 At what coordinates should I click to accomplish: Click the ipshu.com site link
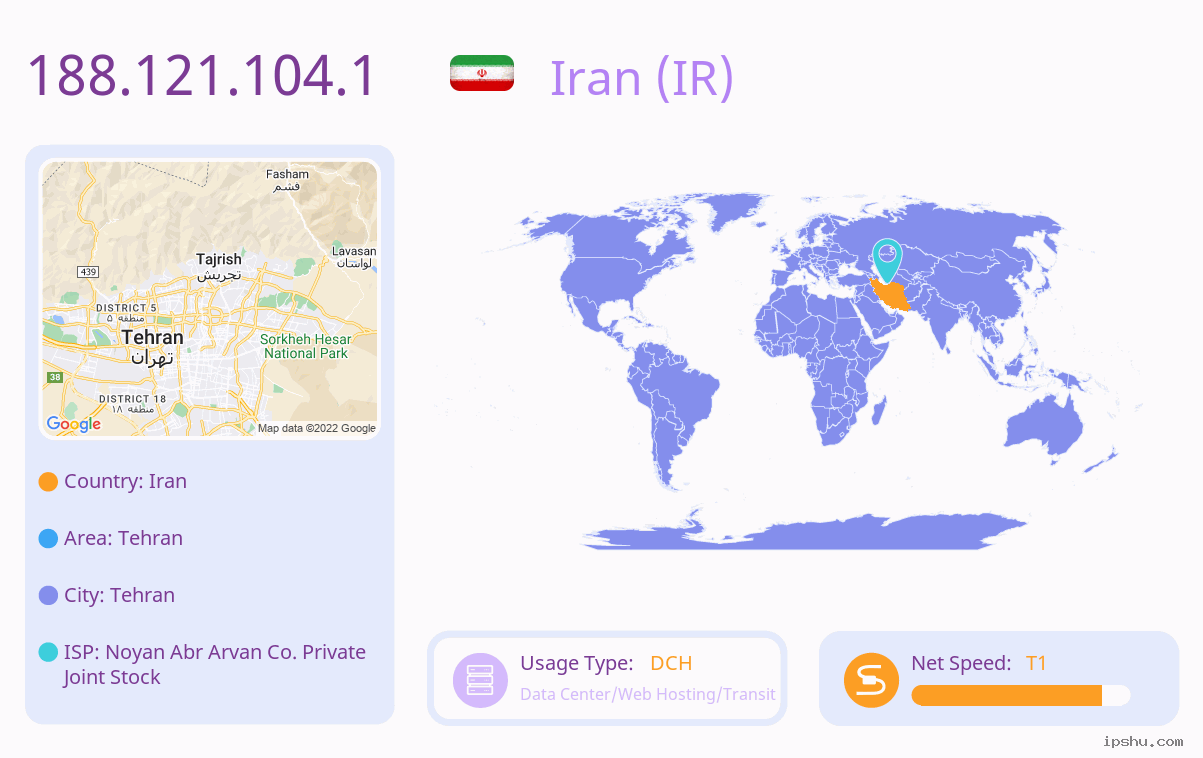pyautogui.click(x=1143, y=741)
